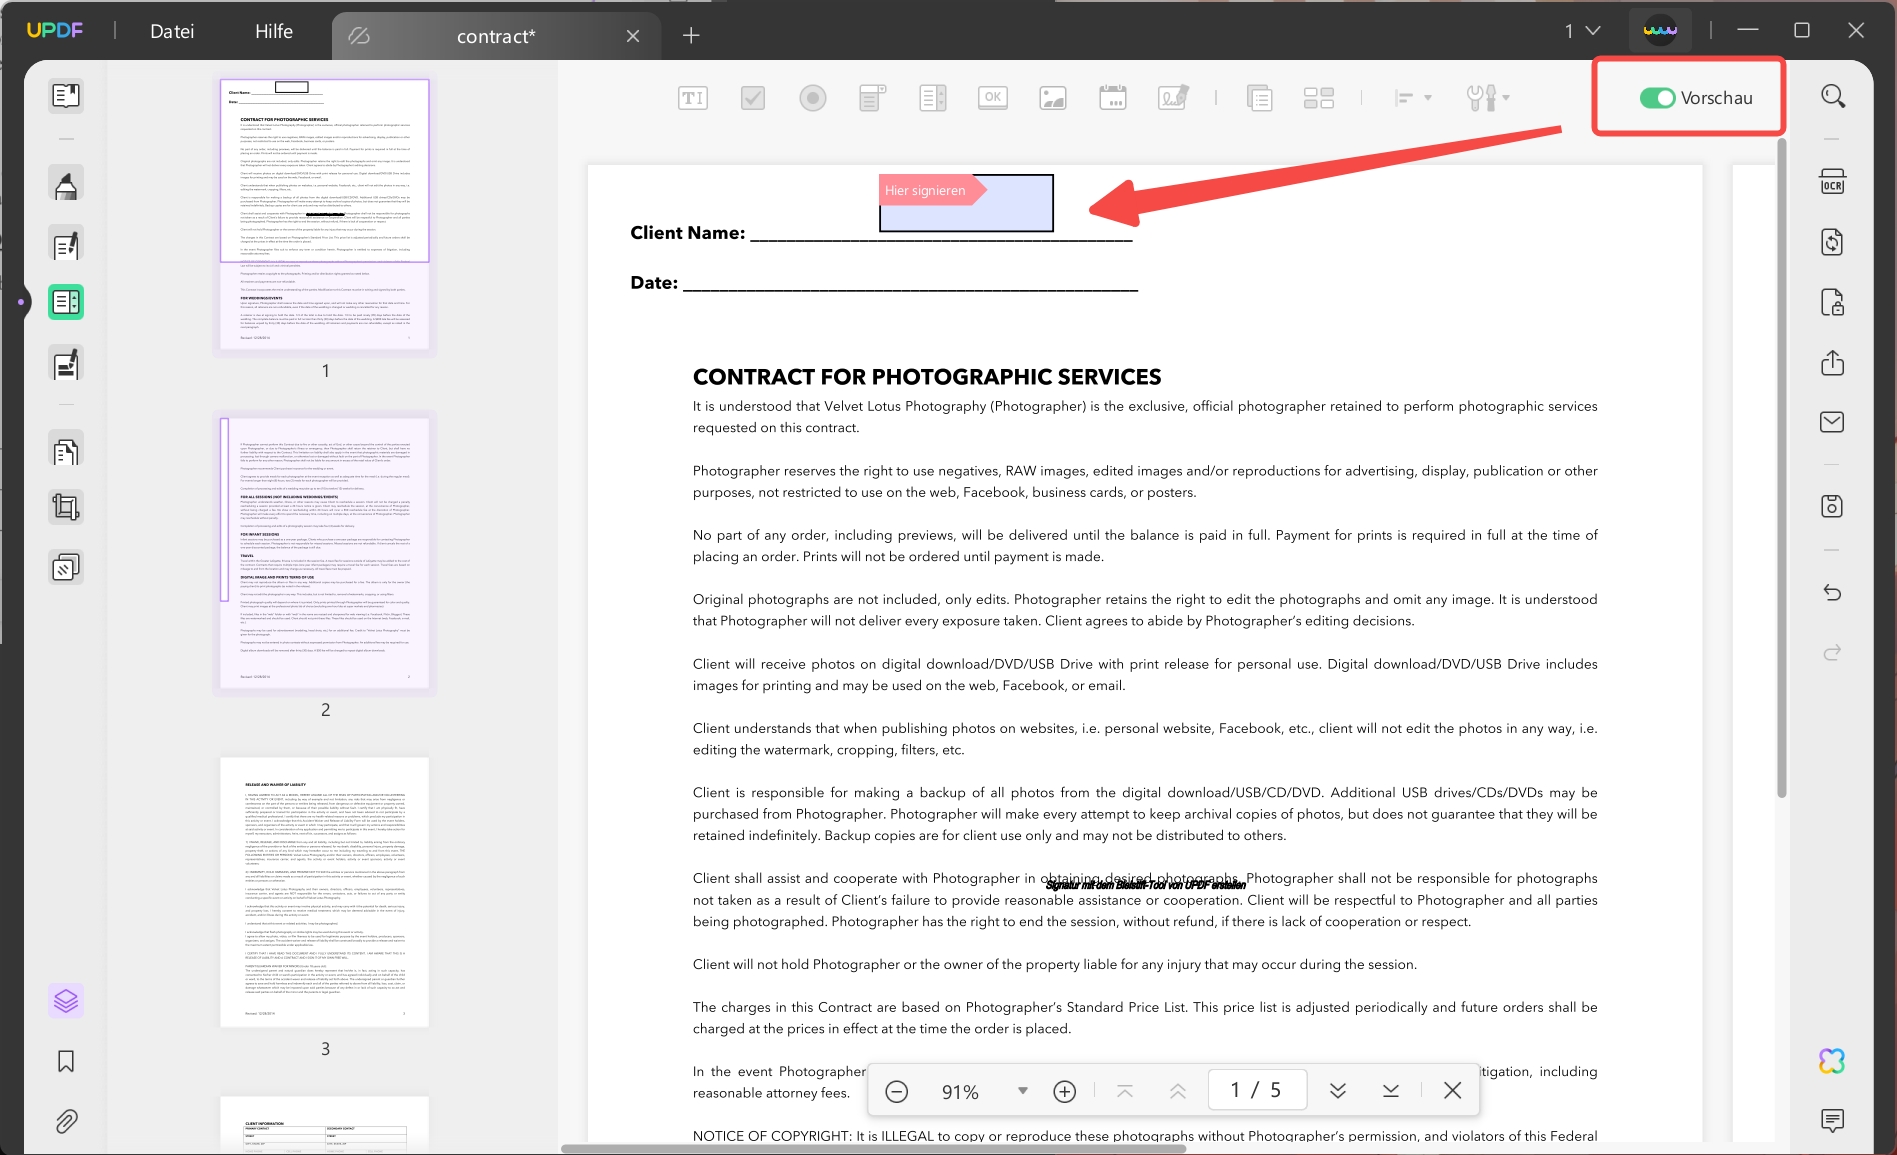Close the contract* tab
Viewport: 1897px width, 1155px height.
(633, 36)
